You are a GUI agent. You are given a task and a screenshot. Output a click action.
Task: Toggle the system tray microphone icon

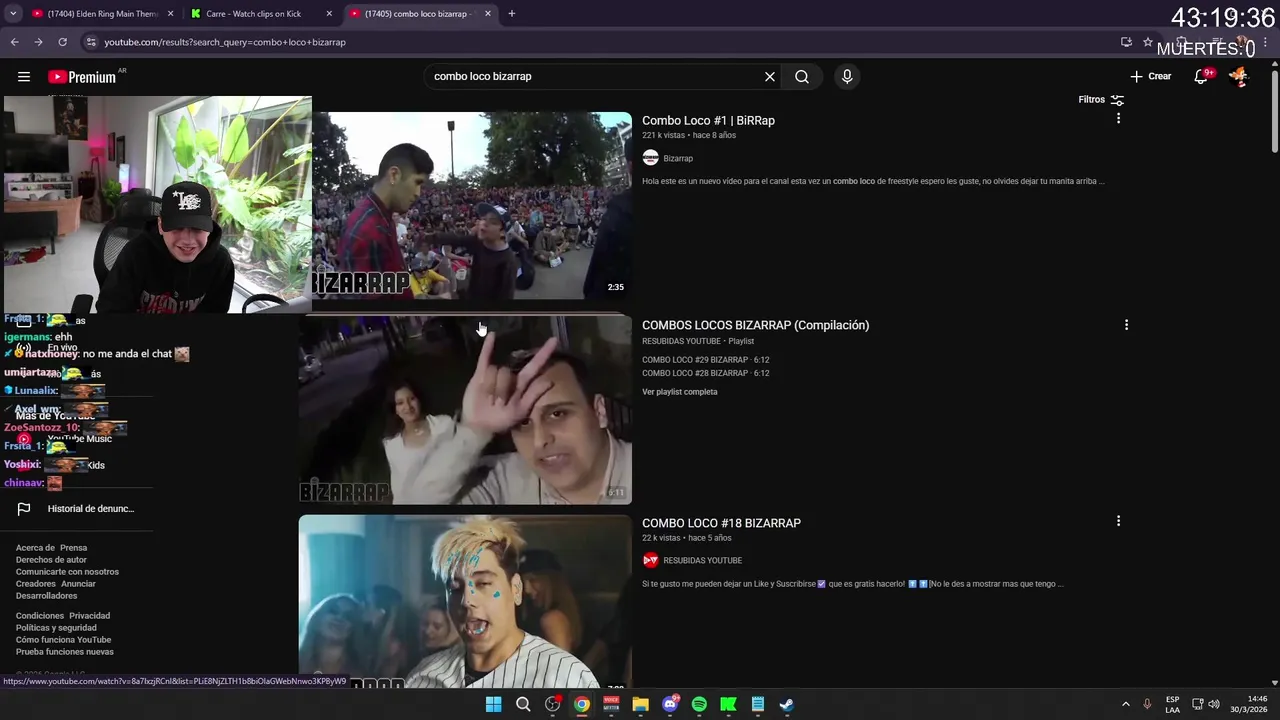pos(1147,704)
